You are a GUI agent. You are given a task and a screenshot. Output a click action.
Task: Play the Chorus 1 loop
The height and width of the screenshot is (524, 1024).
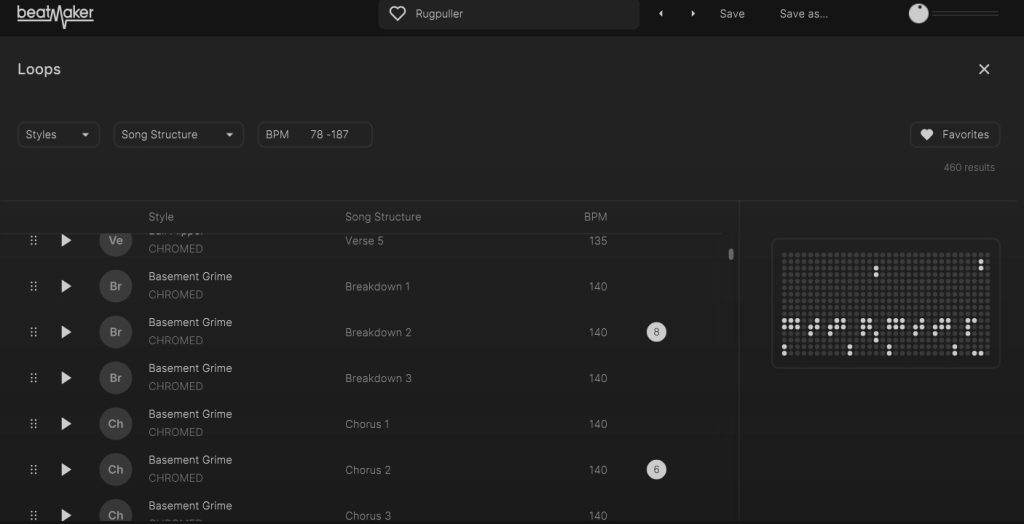(66, 424)
